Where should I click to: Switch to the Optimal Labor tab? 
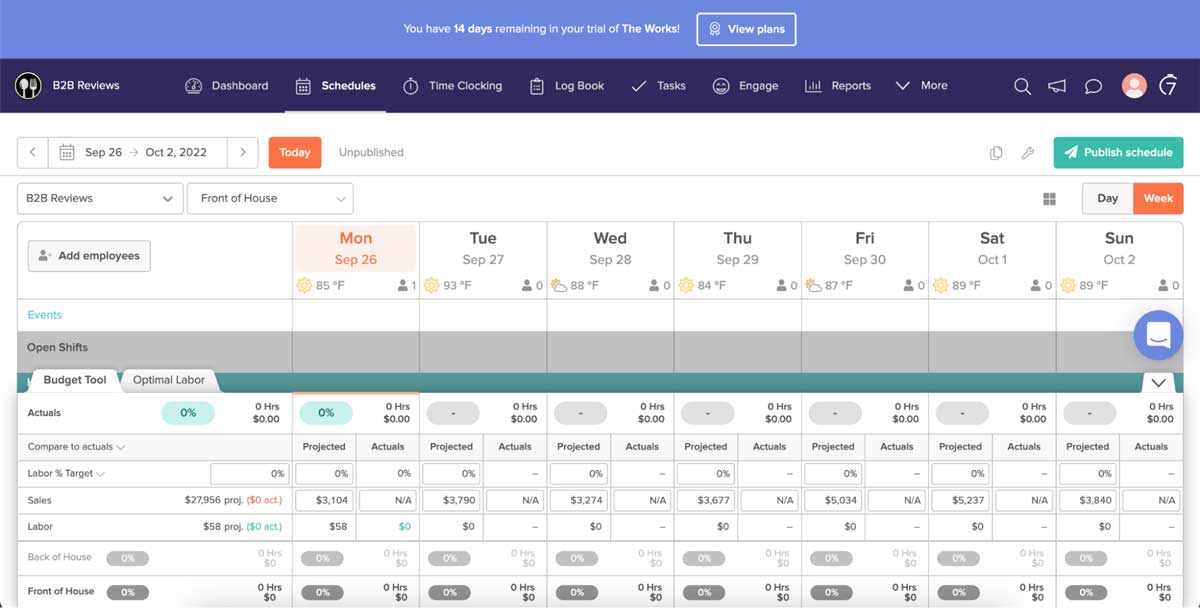pos(168,380)
